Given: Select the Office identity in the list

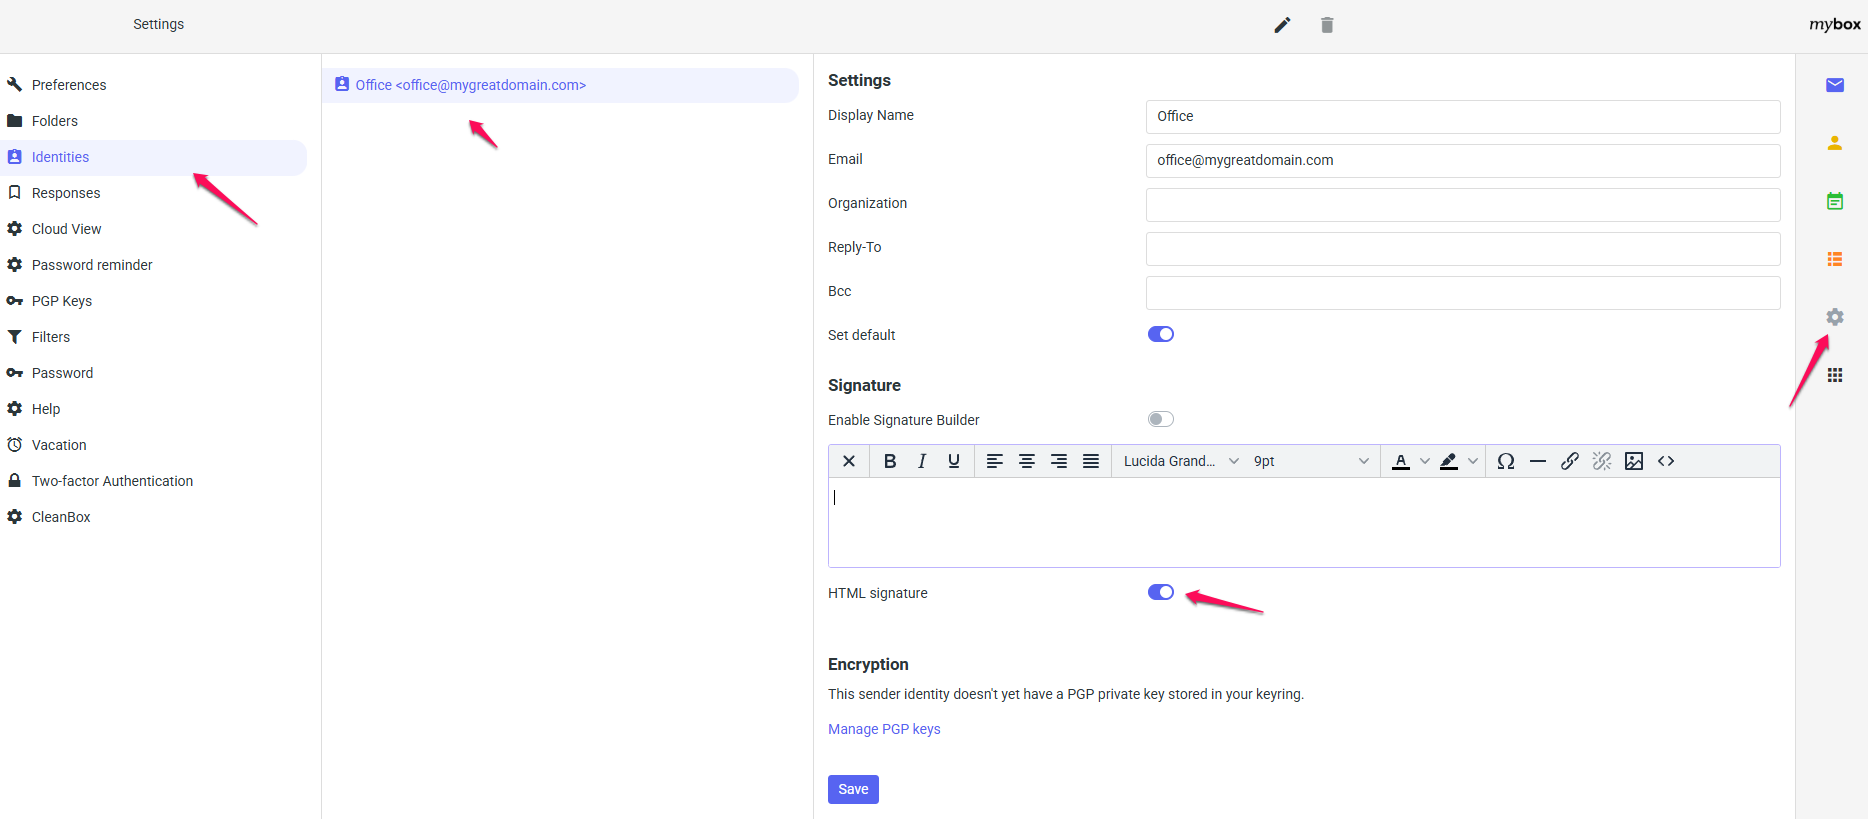Looking at the screenshot, I should [561, 85].
